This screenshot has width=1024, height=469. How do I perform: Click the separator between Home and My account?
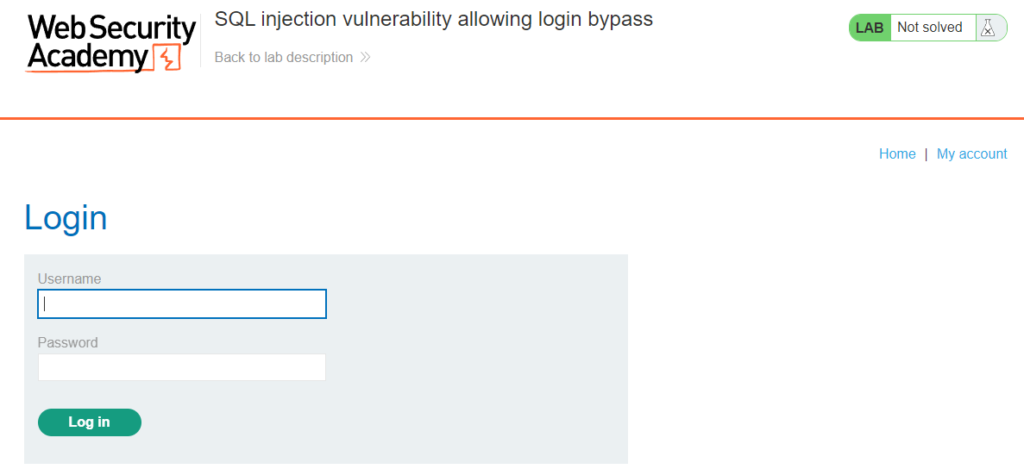click(x=926, y=154)
